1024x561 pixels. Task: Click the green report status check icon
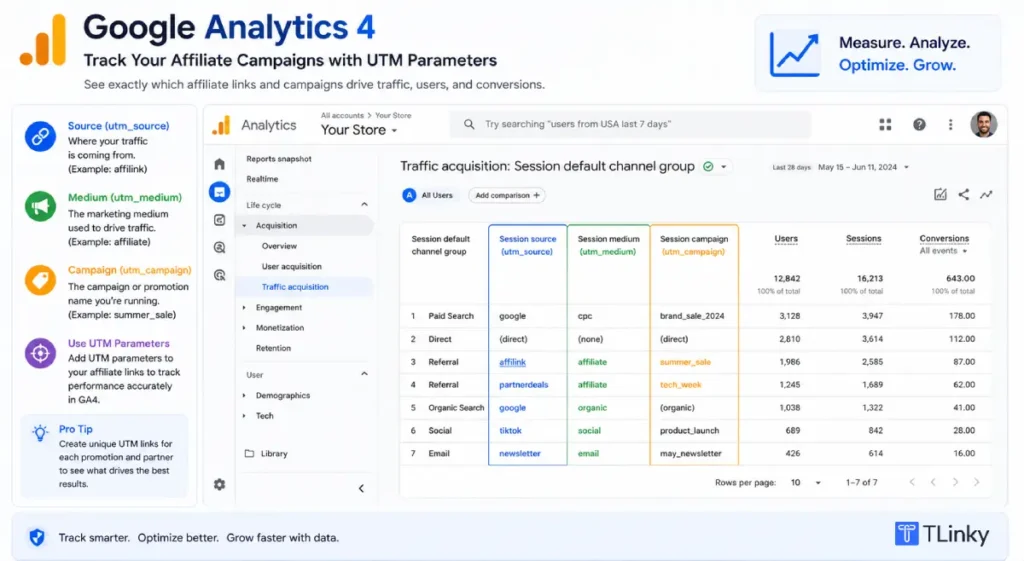708,167
